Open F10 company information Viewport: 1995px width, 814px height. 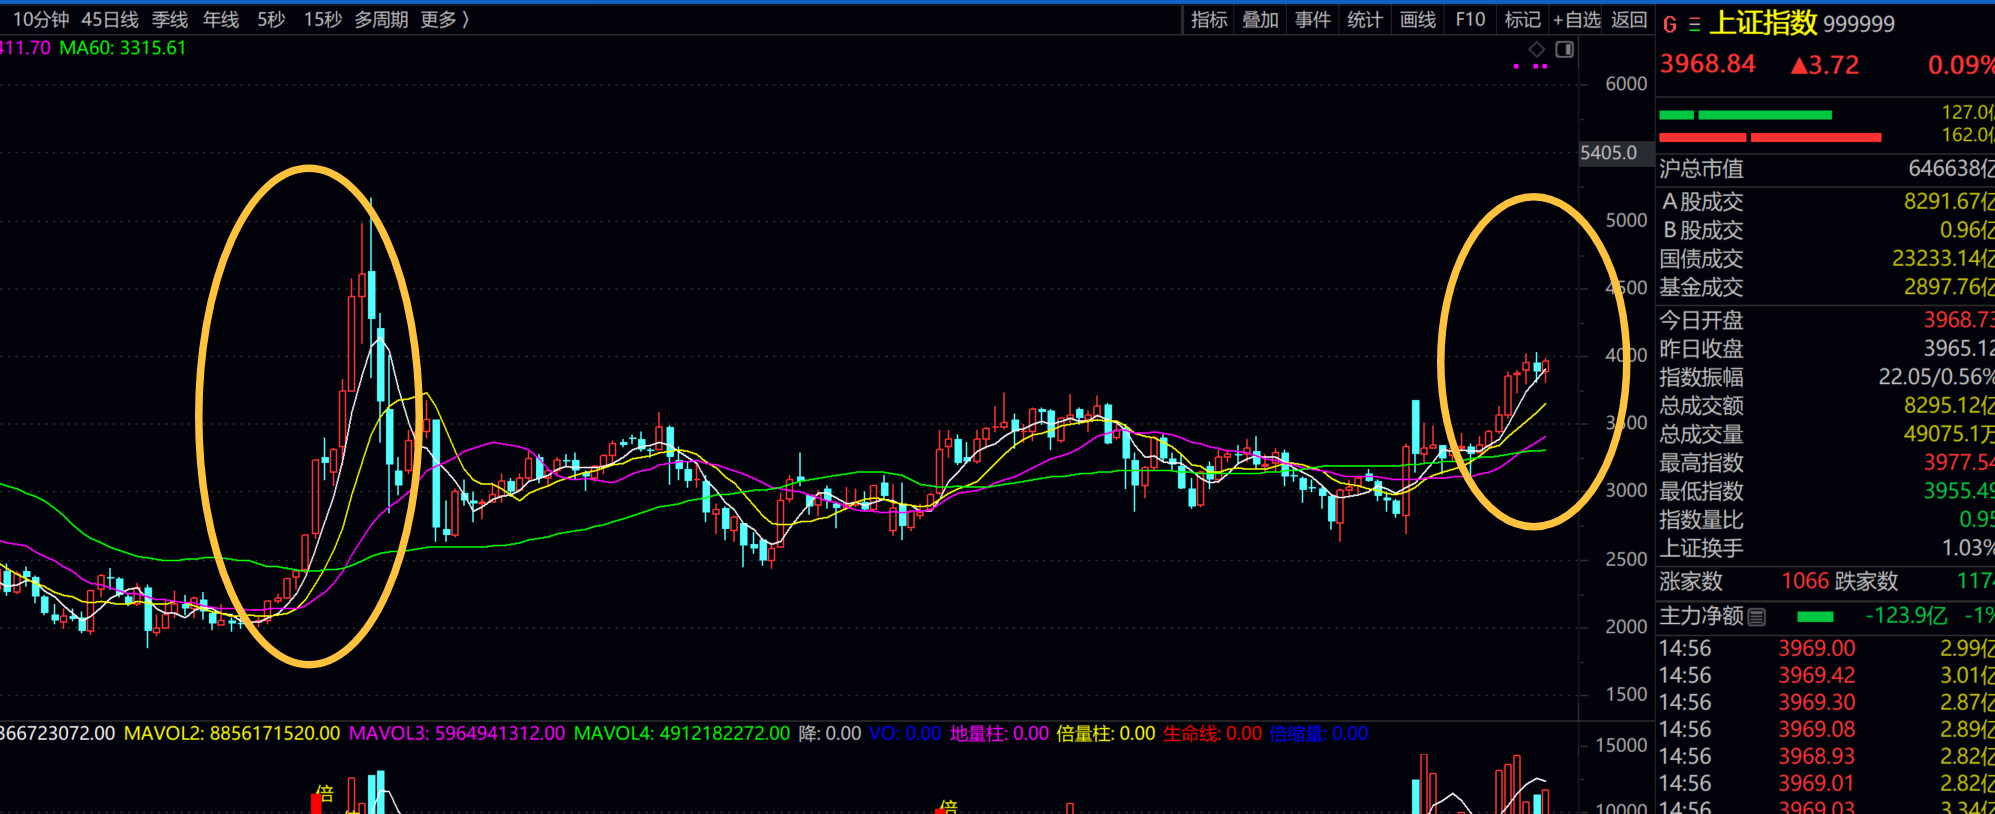1470,20
